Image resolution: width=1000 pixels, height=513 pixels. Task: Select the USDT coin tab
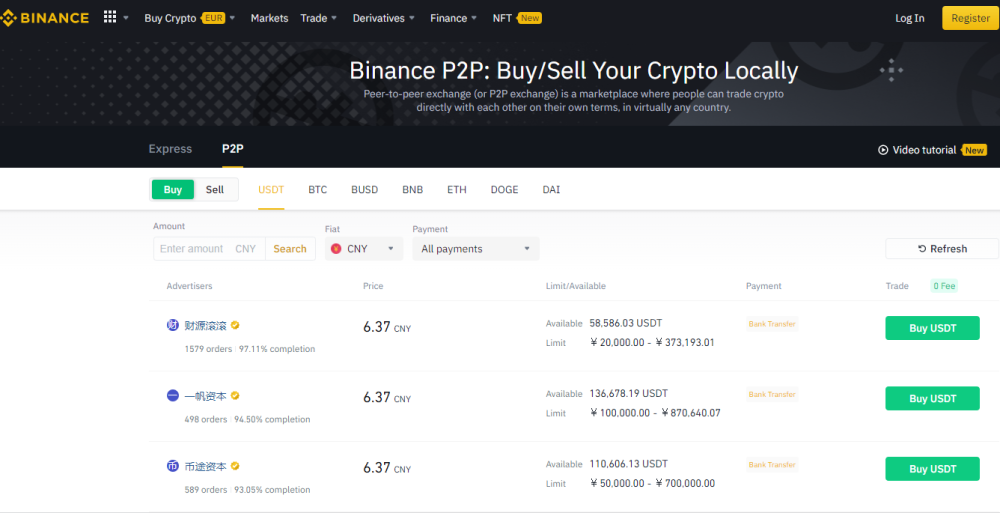tap(271, 190)
